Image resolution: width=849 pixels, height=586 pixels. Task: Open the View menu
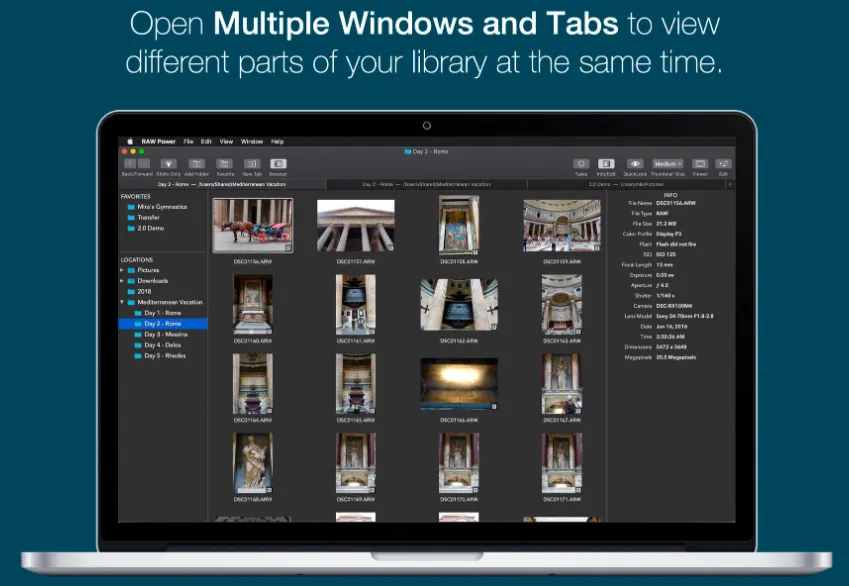[226, 141]
